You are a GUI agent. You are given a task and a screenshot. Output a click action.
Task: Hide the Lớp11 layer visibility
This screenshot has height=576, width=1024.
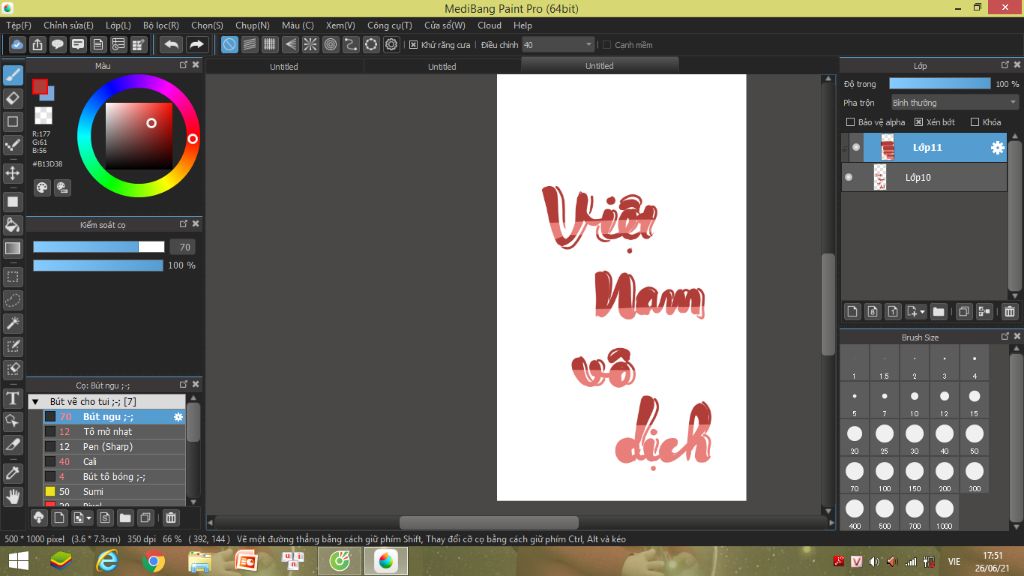coord(856,148)
